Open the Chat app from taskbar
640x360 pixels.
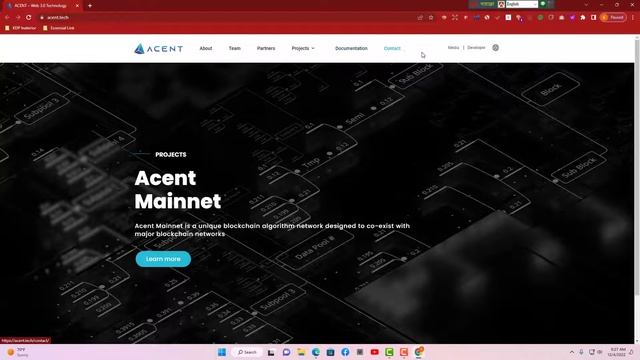click(286, 352)
